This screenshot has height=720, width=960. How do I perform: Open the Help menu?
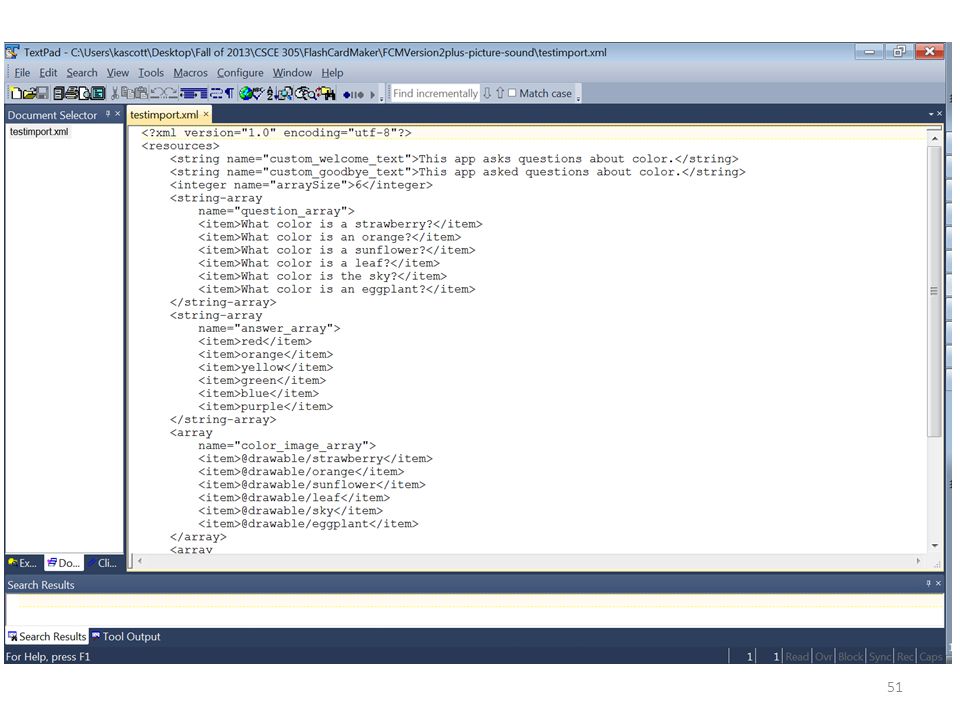point(332,72)
